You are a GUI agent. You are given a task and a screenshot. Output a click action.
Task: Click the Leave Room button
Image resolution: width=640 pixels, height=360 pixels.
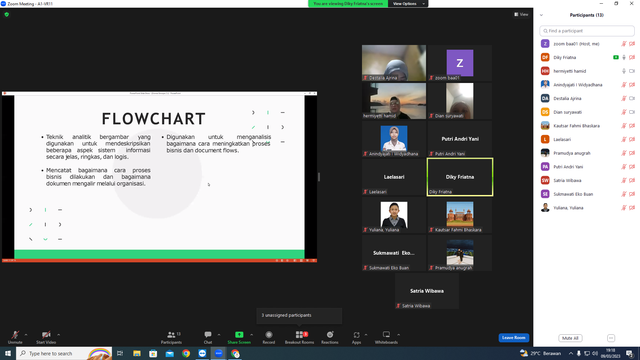pyautogui.click(x=513, y=338)
